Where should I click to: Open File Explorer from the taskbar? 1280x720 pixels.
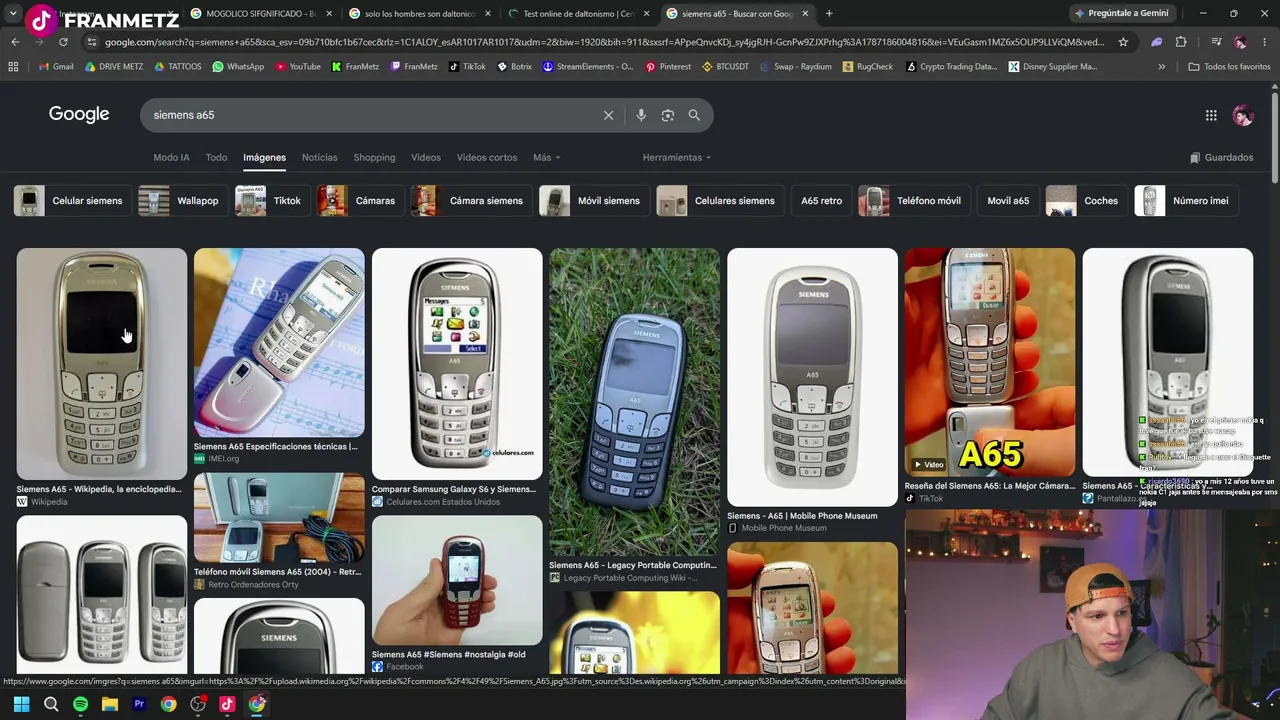pyautogui.click(x=110, y=704)
